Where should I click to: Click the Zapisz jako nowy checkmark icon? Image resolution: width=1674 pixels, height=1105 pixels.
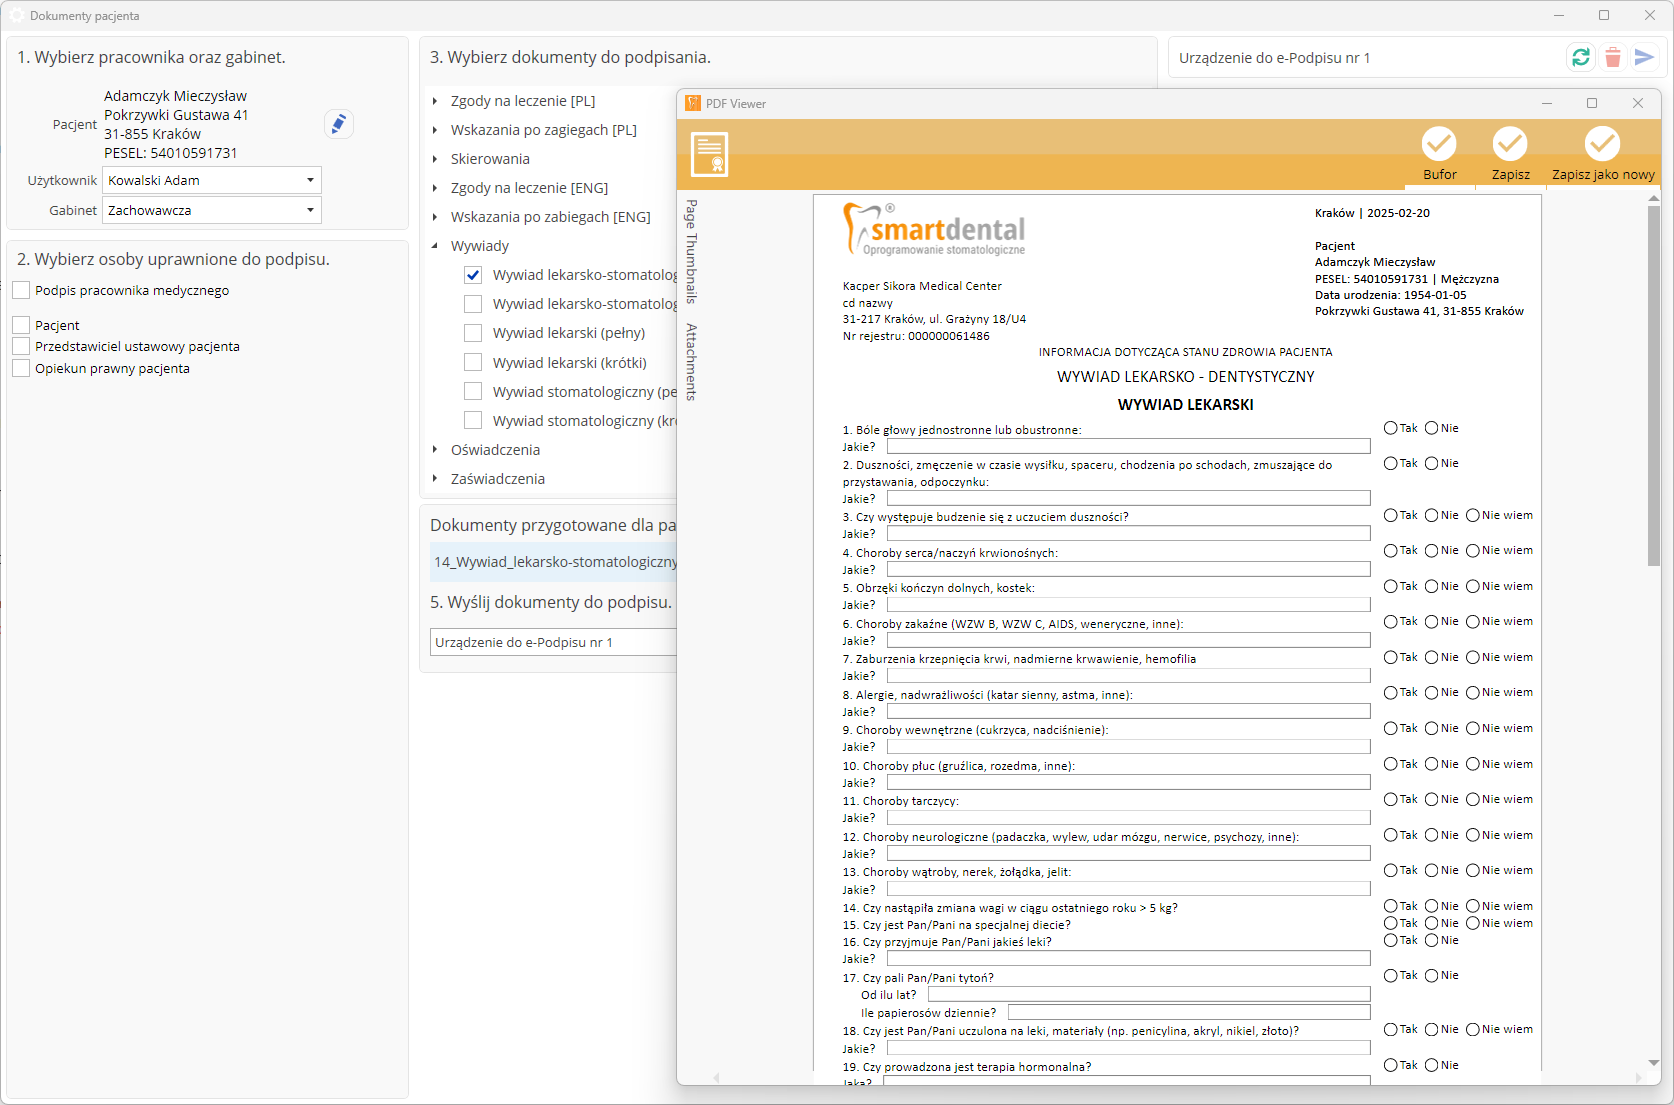(1602, 144)
